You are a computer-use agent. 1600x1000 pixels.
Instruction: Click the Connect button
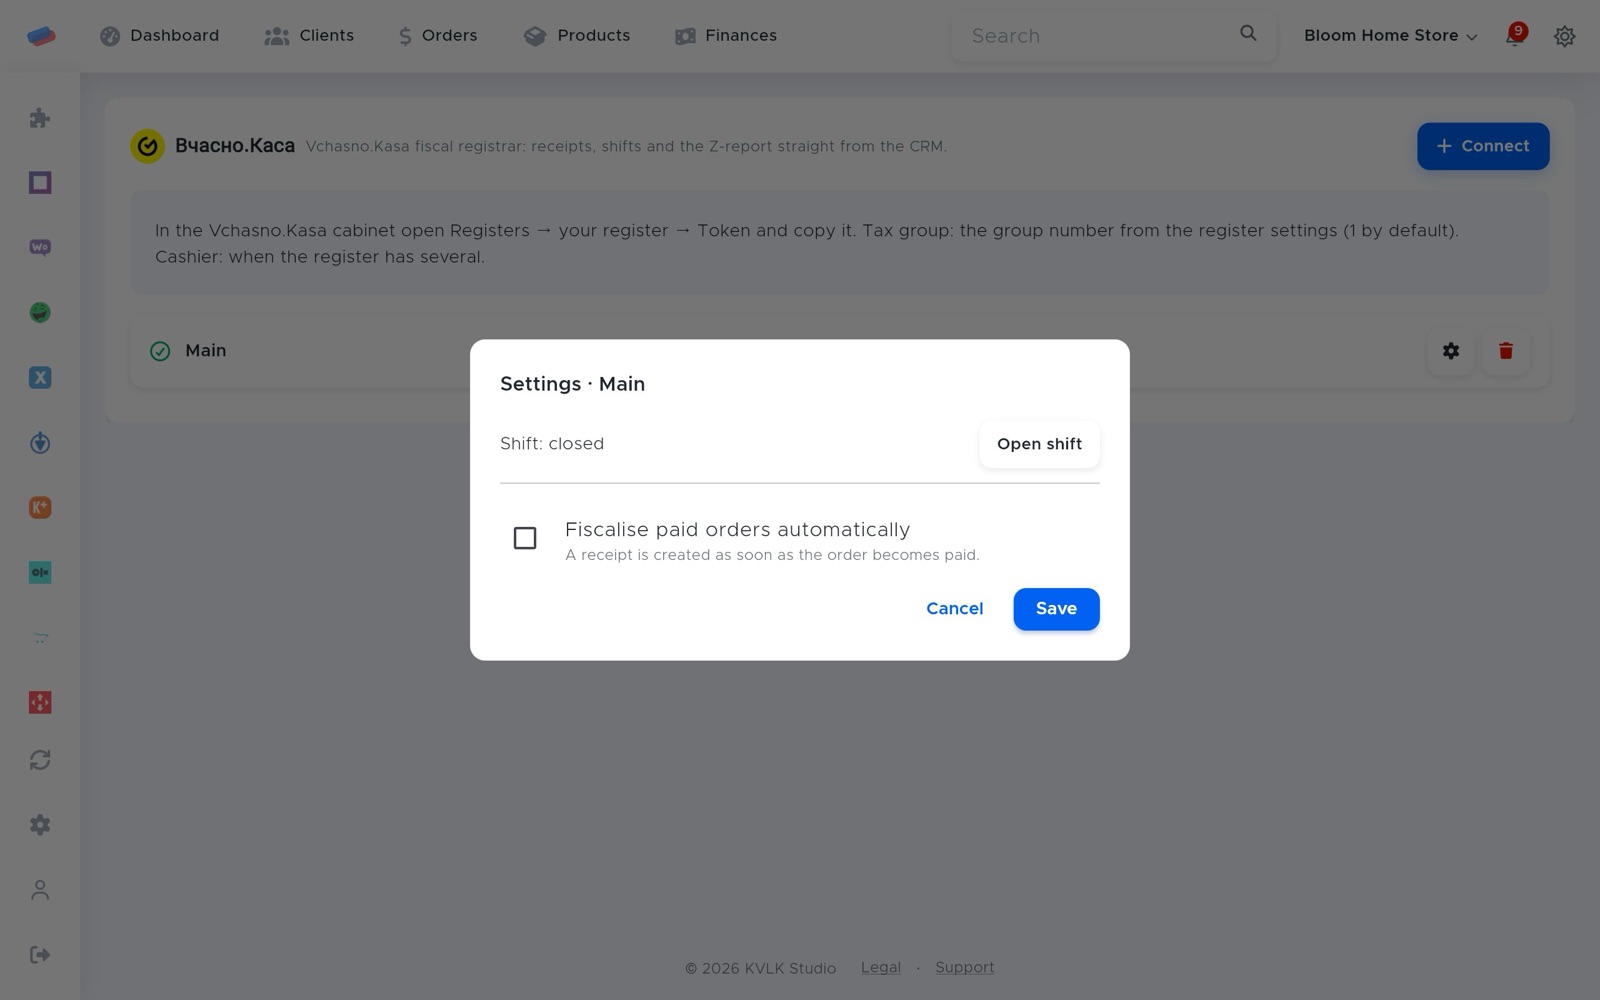1483,146
